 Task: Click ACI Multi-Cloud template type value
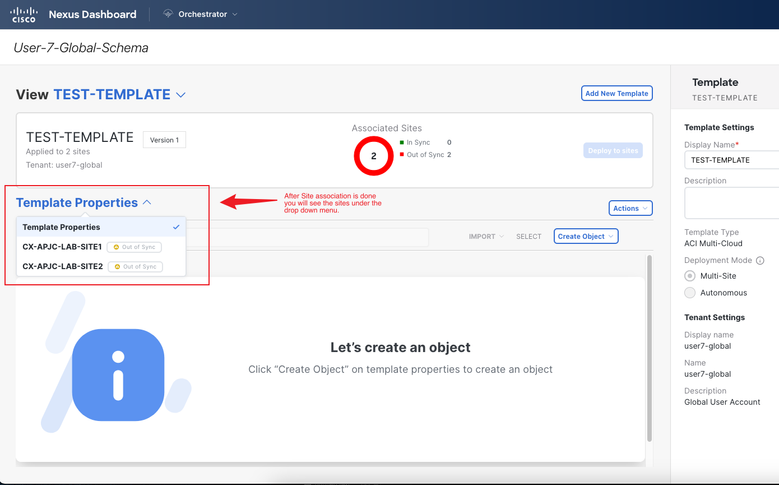[x=713, y=243]
